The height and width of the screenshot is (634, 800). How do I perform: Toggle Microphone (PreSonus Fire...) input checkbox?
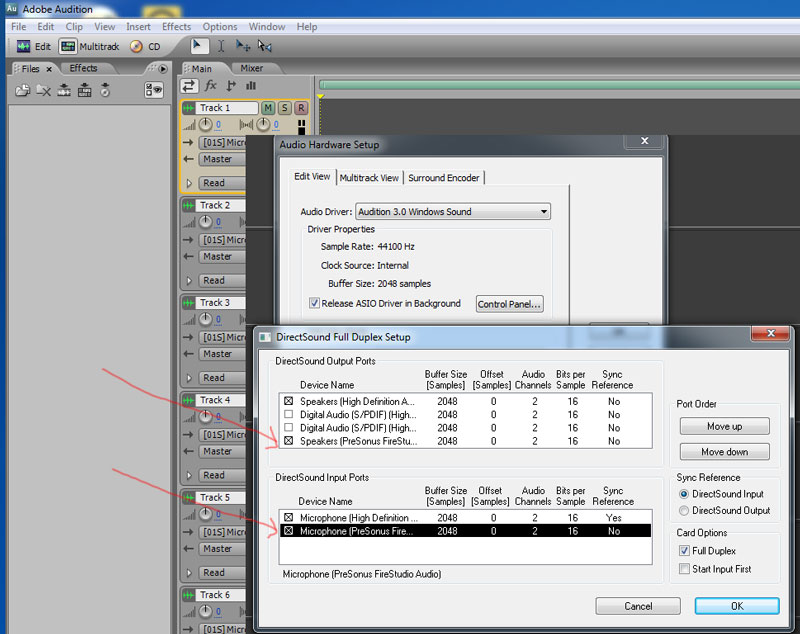point(289,530)
